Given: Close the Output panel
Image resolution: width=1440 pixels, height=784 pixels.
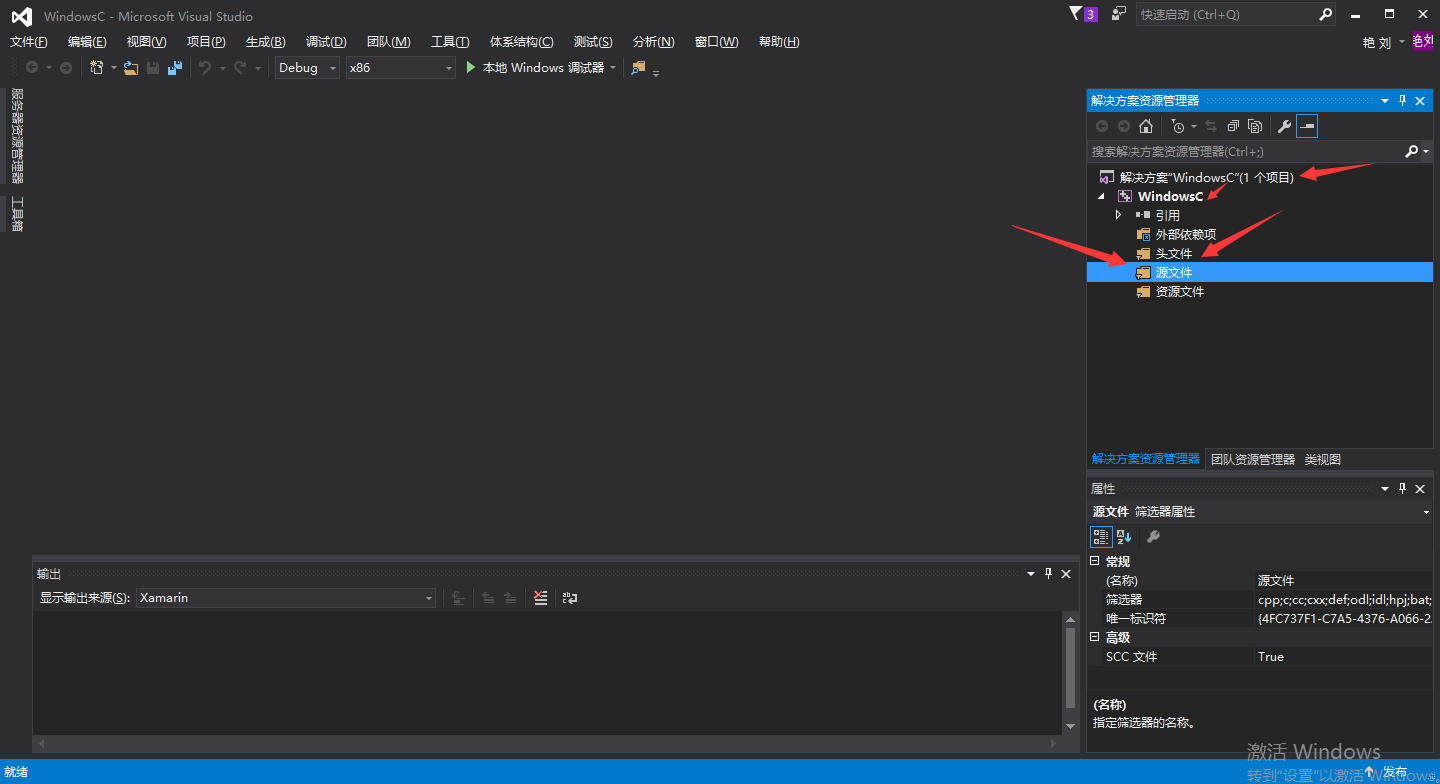Looking at the screenshot, I should 1066,574.
